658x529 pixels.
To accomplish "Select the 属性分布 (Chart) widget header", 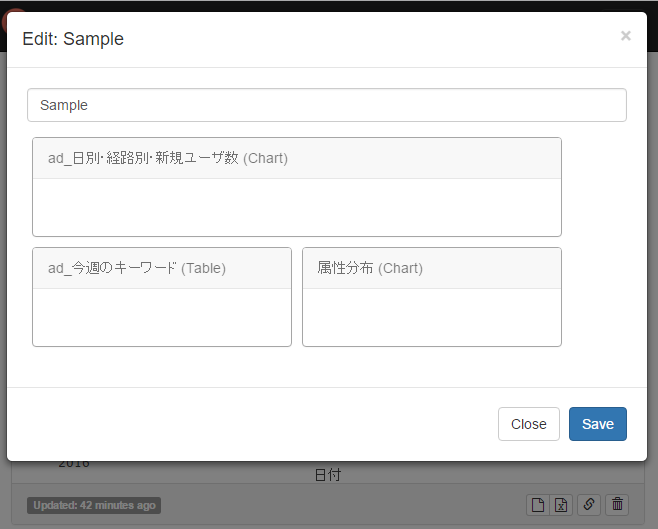I will coord(432,268).
